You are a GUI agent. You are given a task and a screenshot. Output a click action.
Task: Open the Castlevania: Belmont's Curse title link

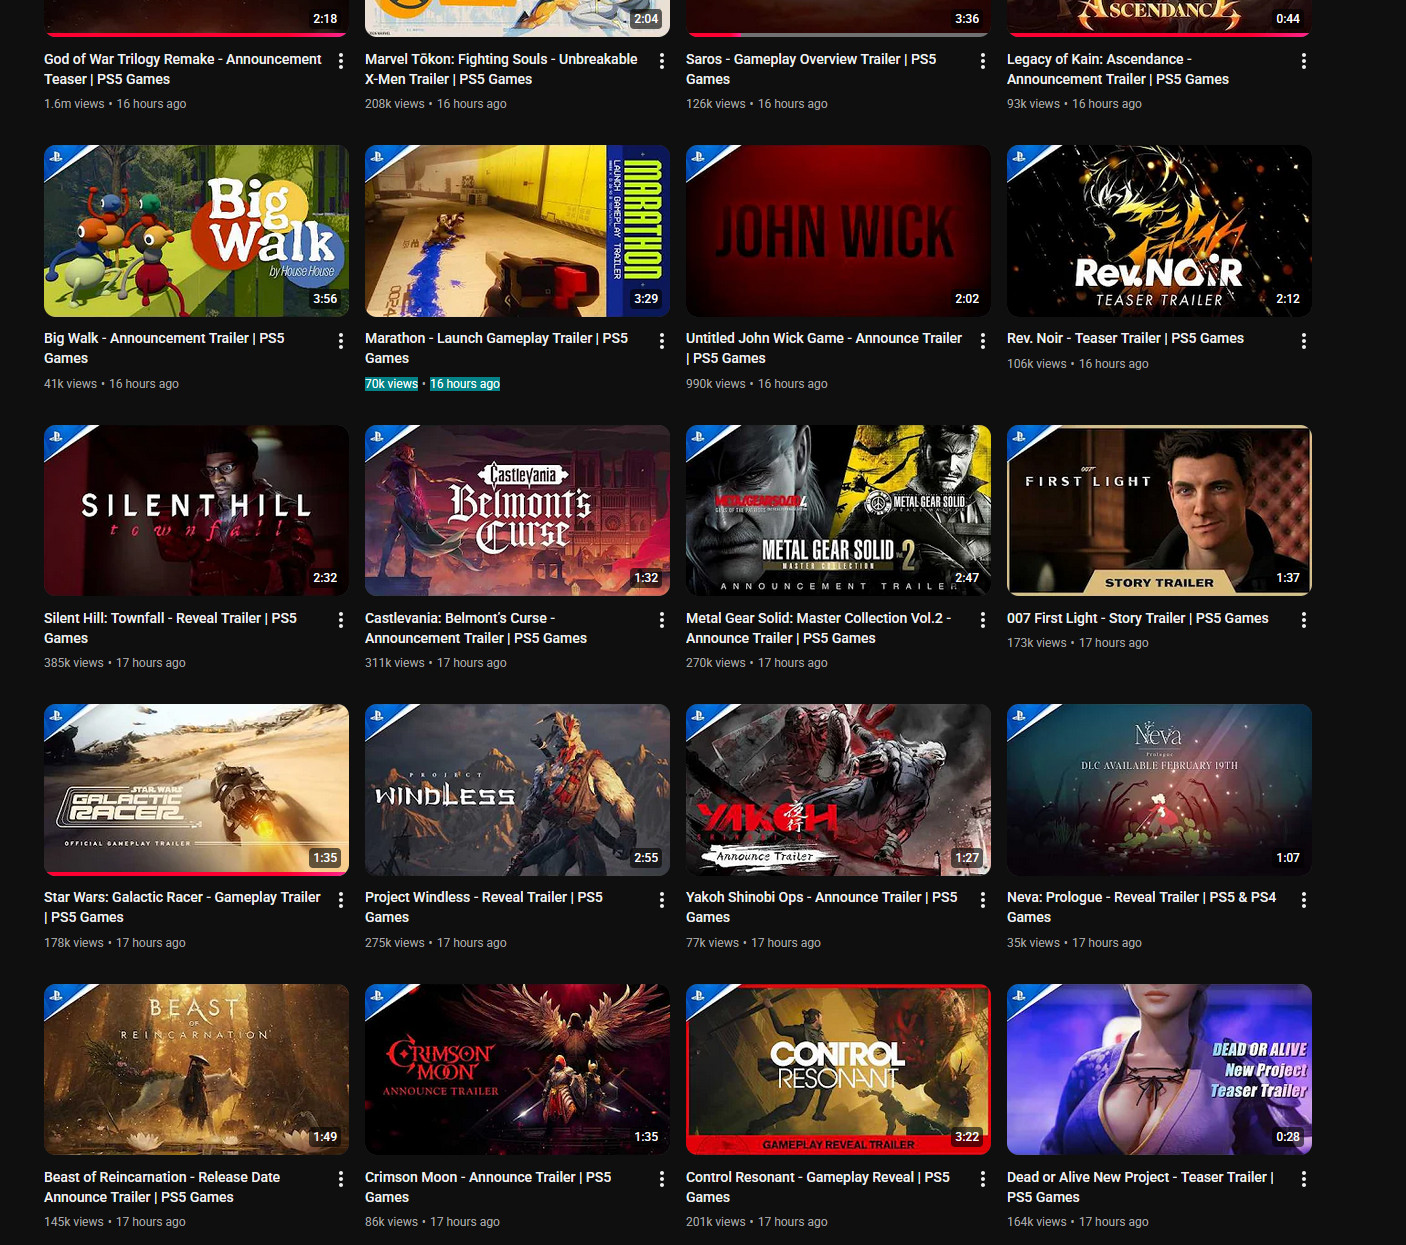point(476,628)
